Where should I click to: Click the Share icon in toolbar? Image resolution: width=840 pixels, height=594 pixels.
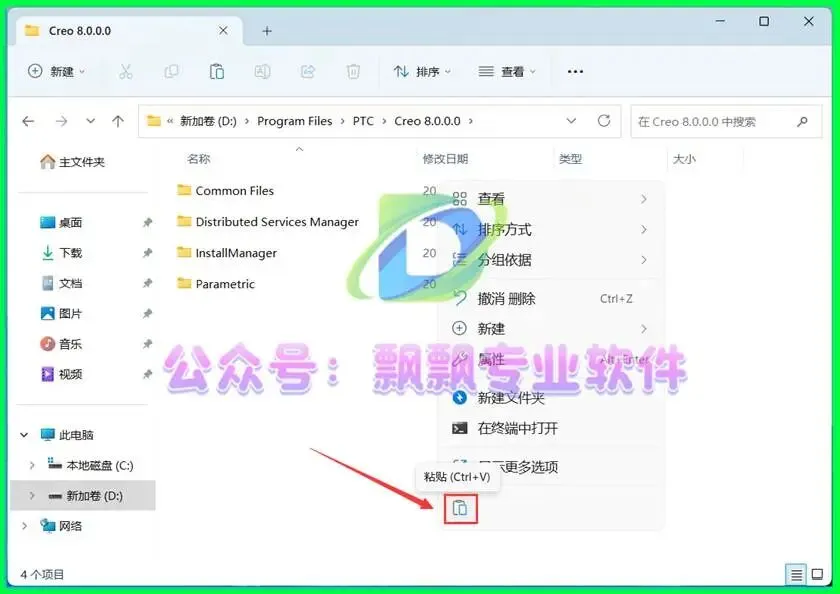pyautogui.click(x=308, y=71)
